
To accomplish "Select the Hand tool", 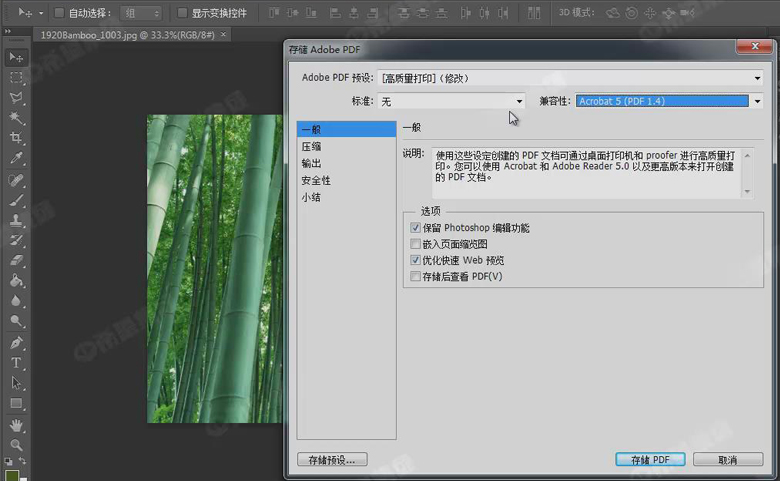I will pos(17,424).
